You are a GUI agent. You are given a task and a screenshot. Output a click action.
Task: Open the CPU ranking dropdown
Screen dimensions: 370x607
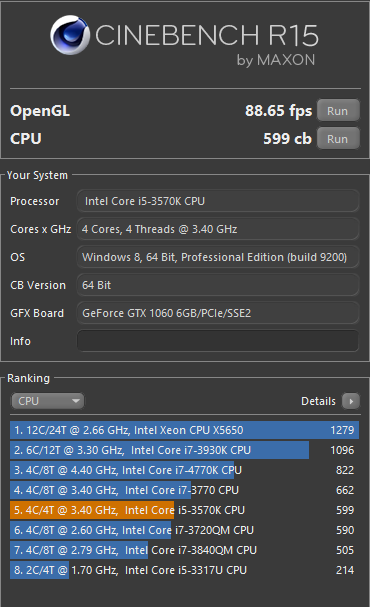tap(47, 401)
